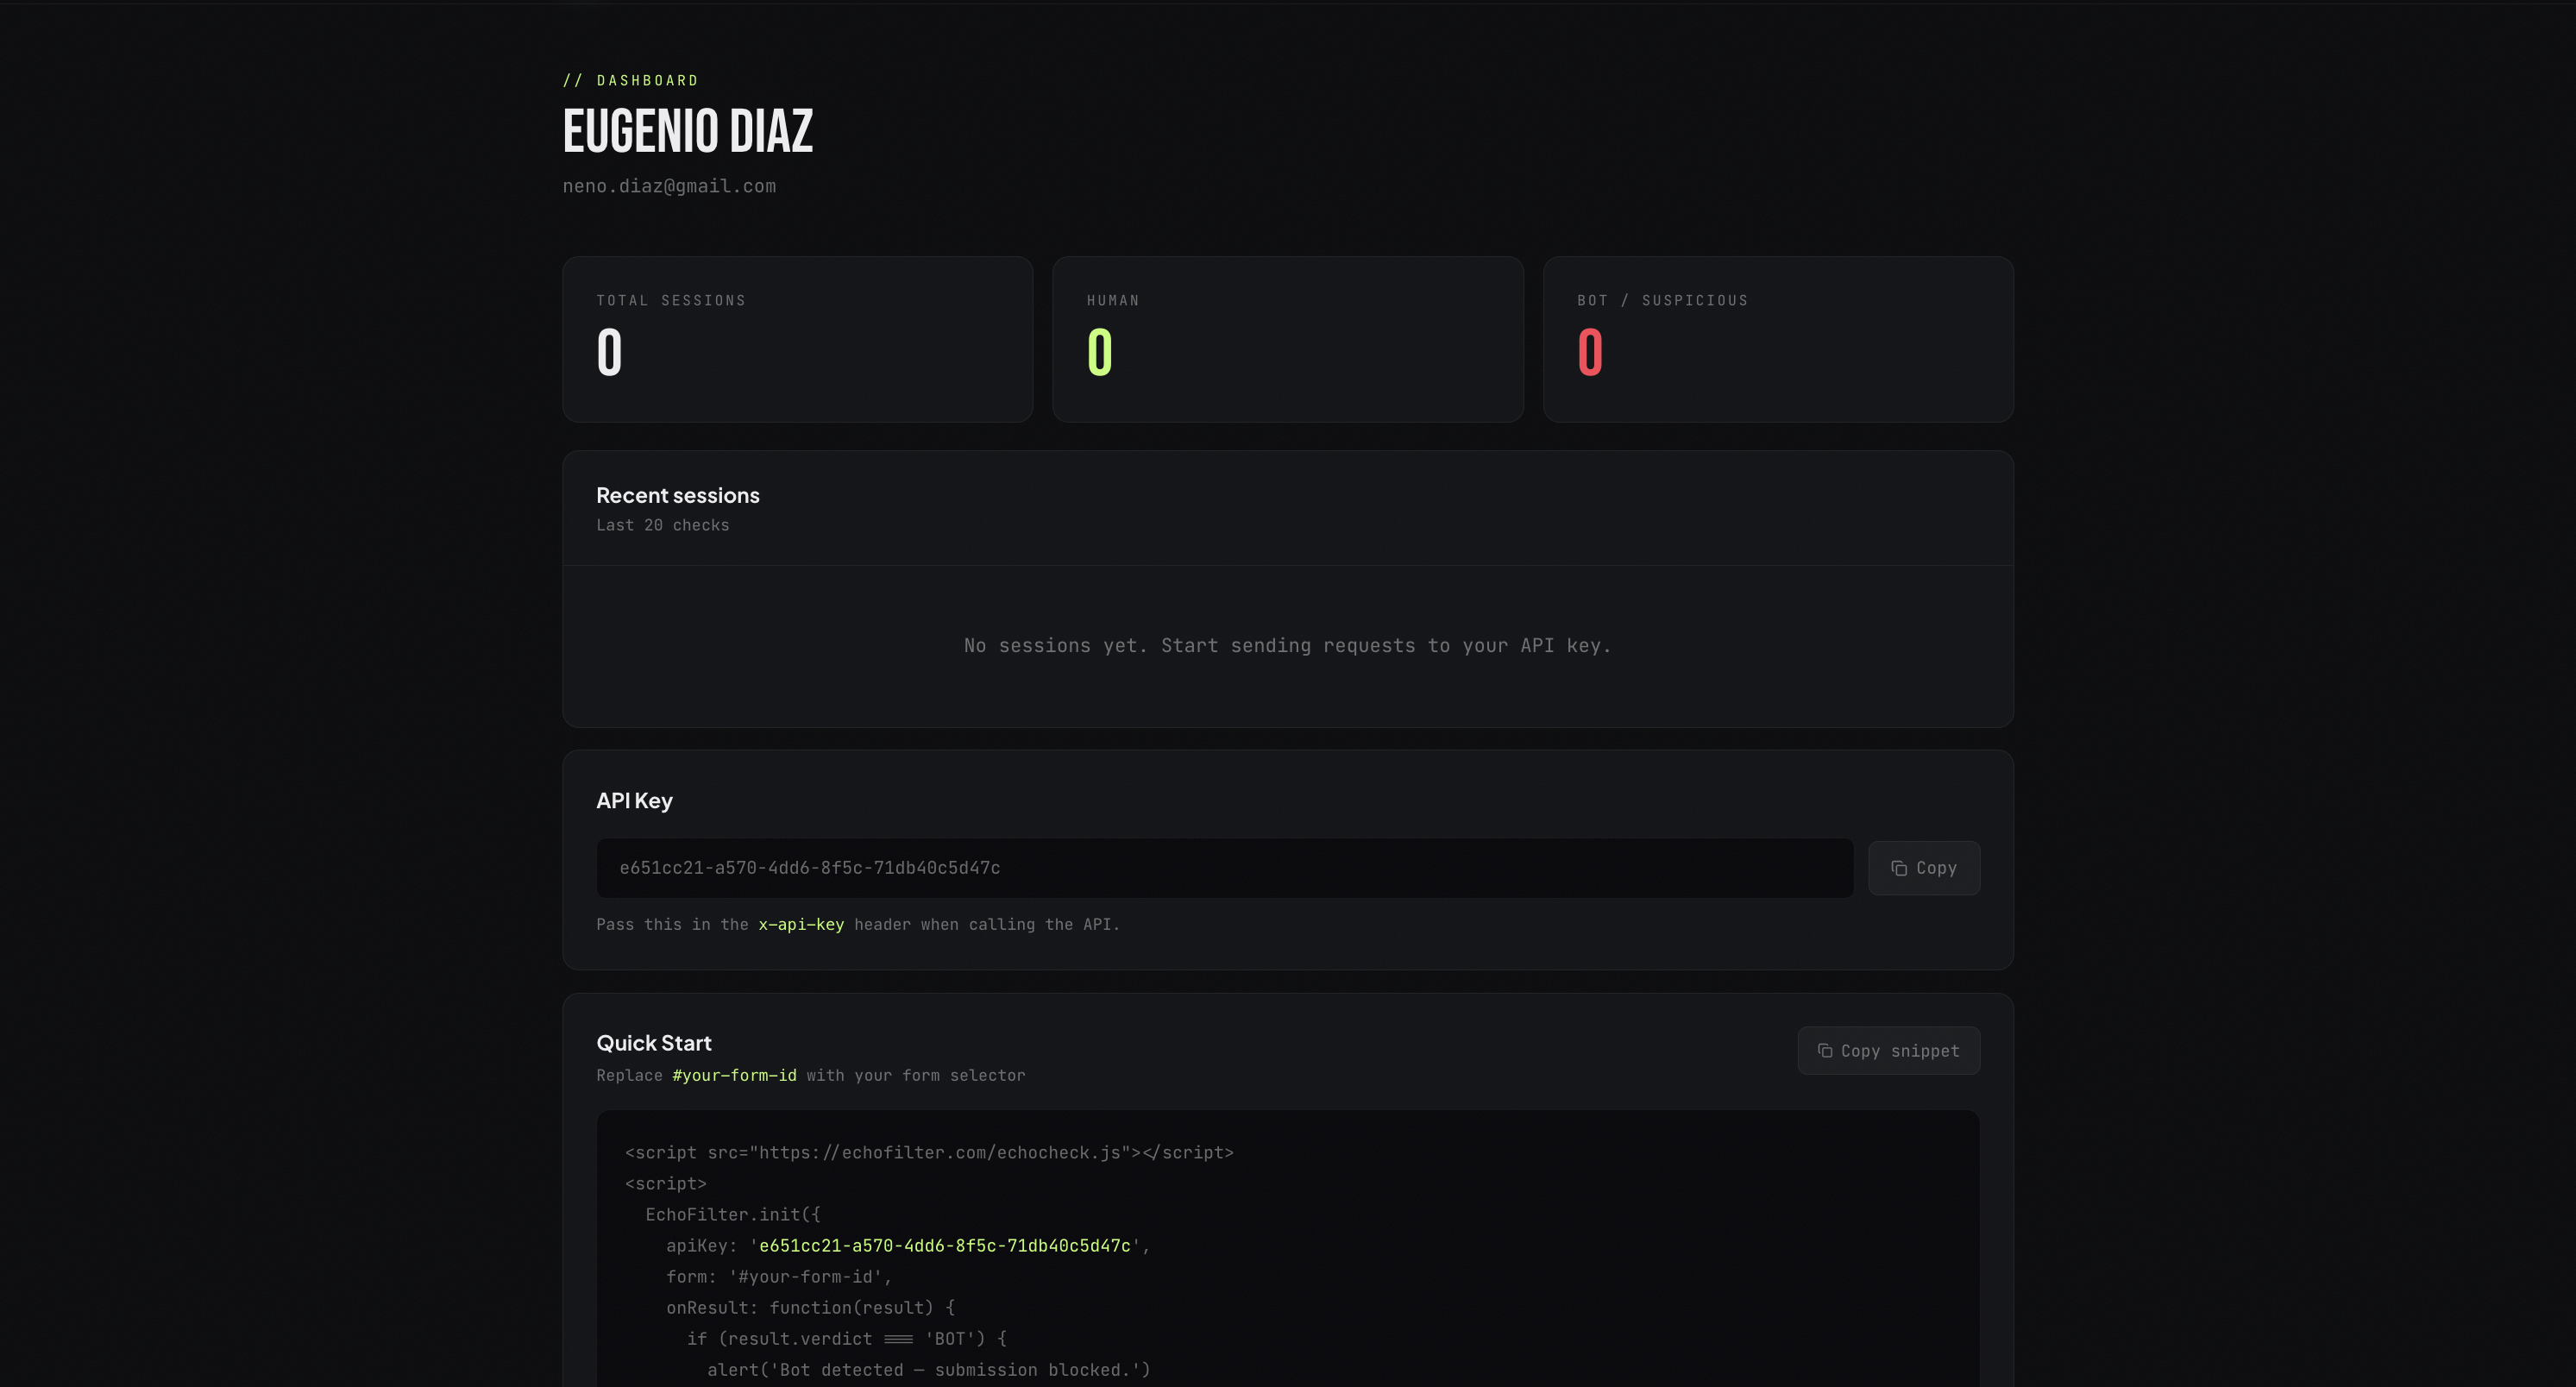The width and height of the screenshot is (2576, 1387).
Task: Click the Human sessions count card
Action: [x=1287, y=339]
